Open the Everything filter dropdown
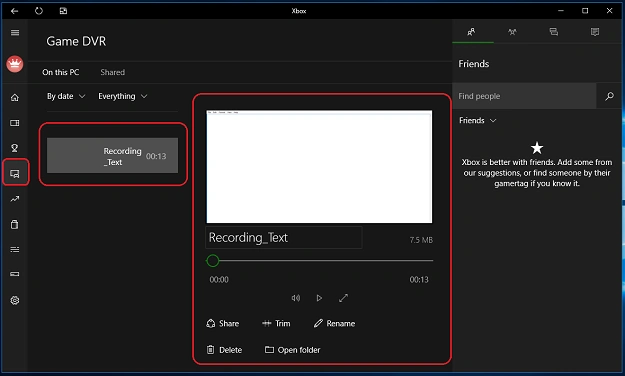 click(123, 96)
